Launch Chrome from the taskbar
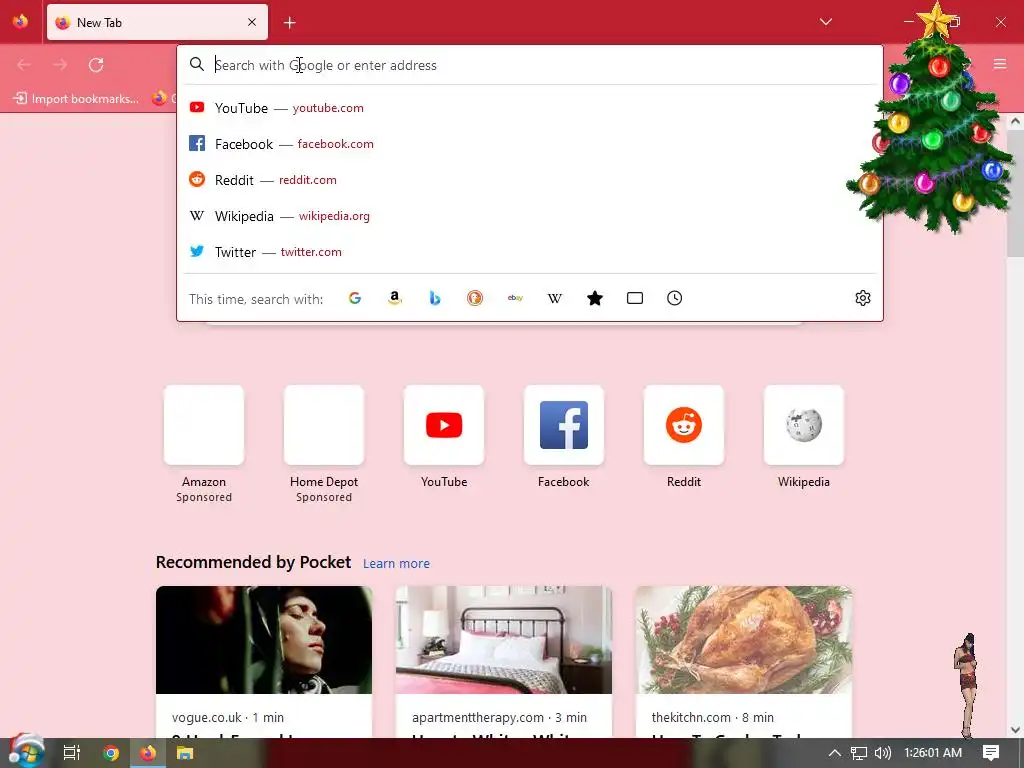The image size is (1024, 768). tap(110, 753)
